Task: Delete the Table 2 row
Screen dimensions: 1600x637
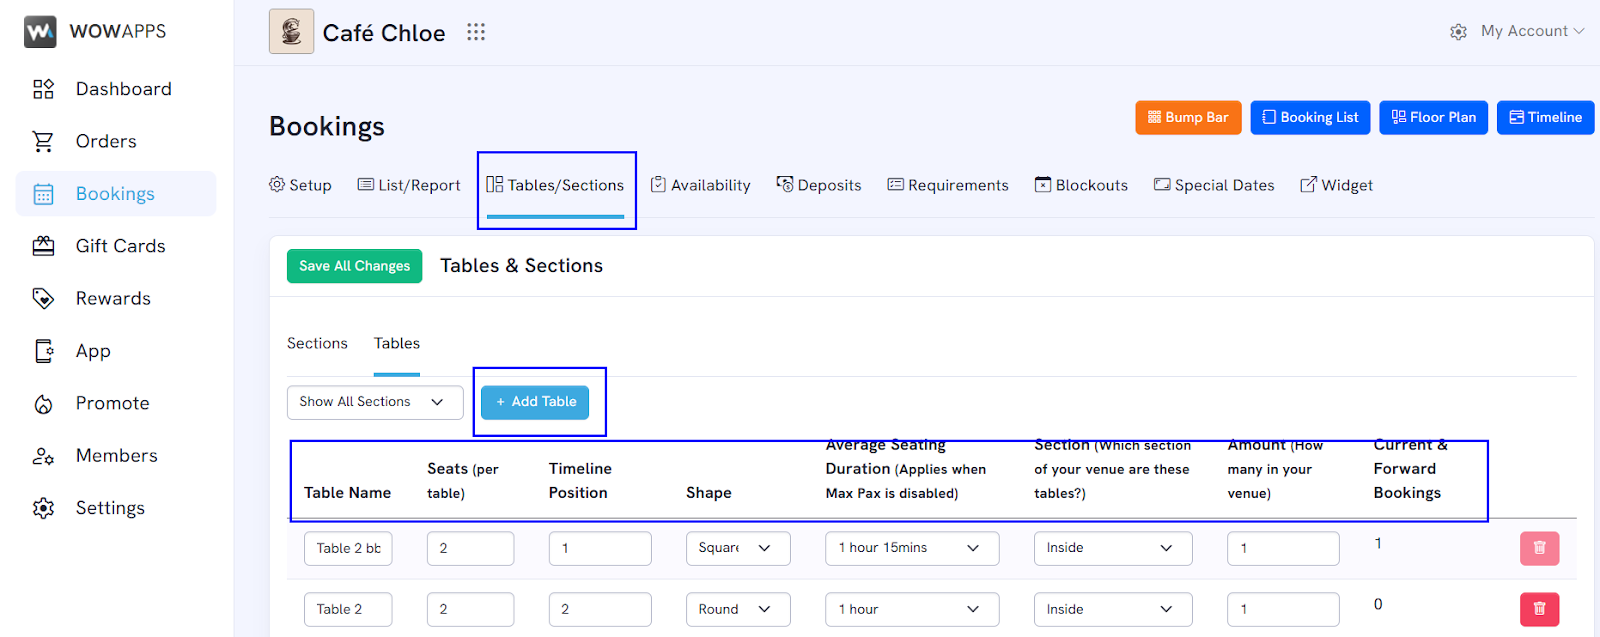Action: click(x=1540, y=609)
